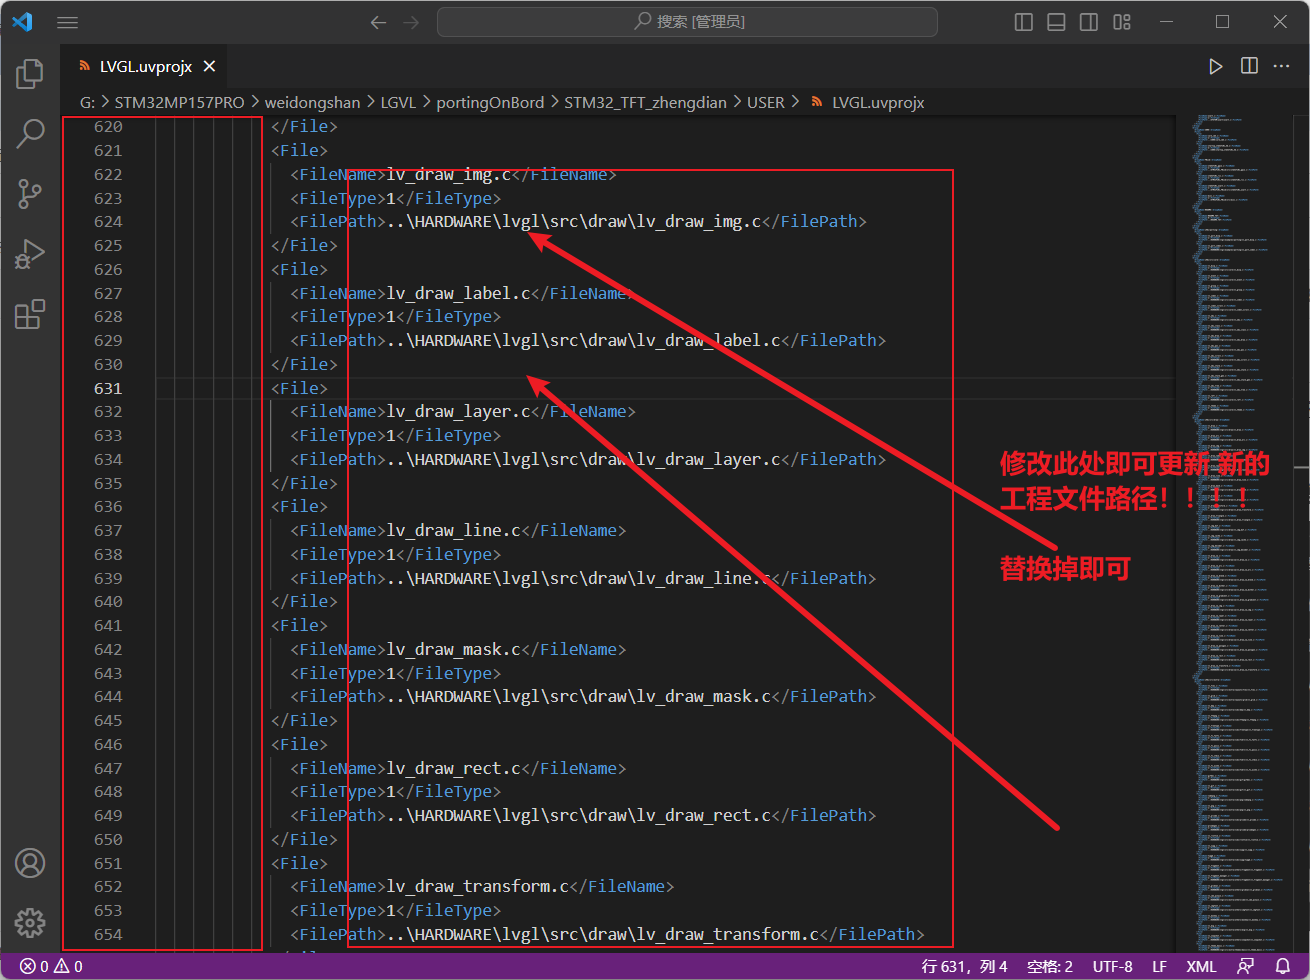
Task: Open the customize layout menu
Action: click(1122, 22)
